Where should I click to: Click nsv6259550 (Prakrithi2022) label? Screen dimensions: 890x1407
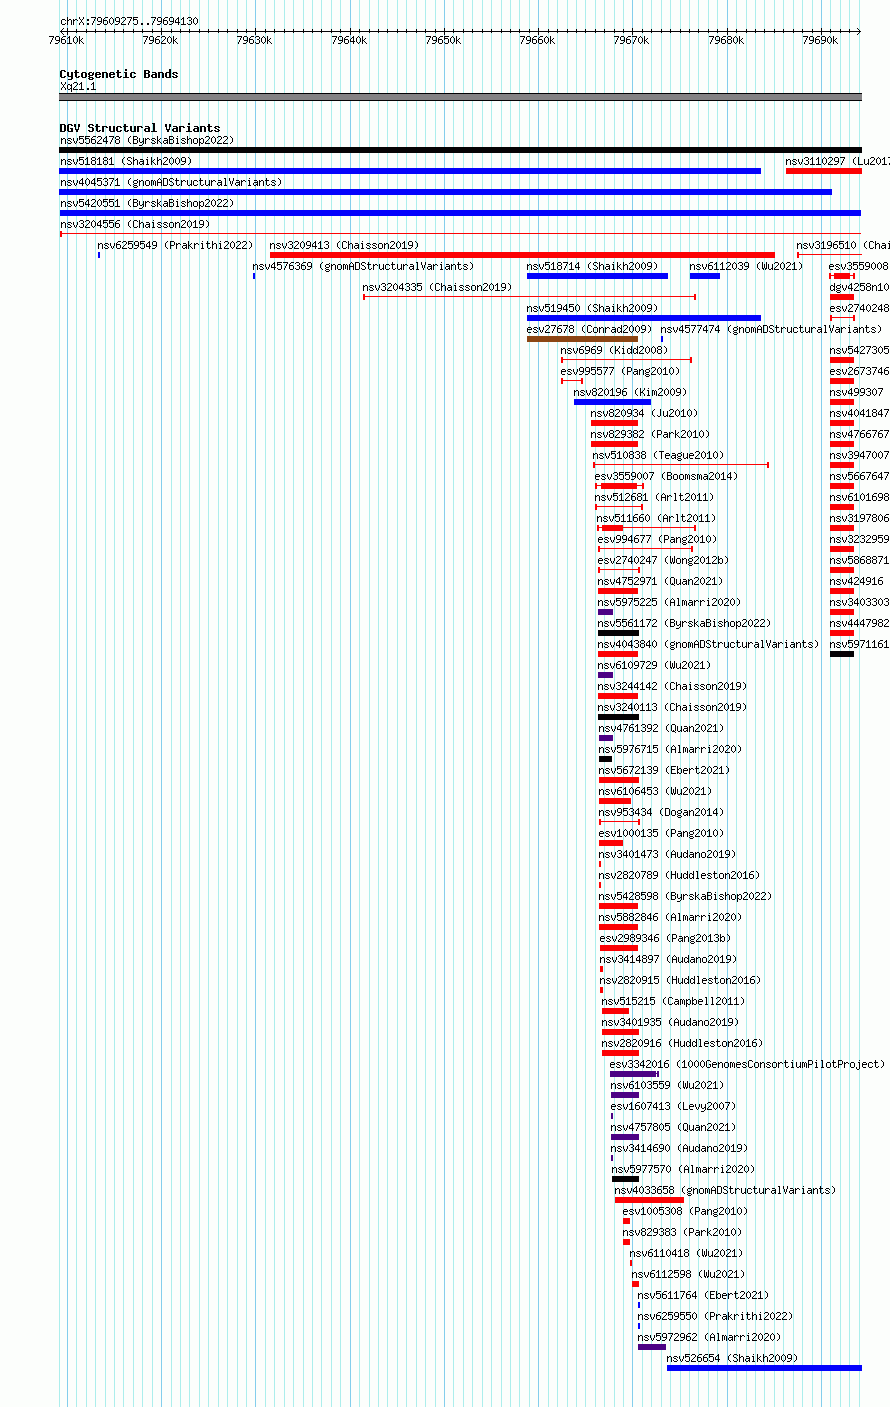tap(716, 1316)
